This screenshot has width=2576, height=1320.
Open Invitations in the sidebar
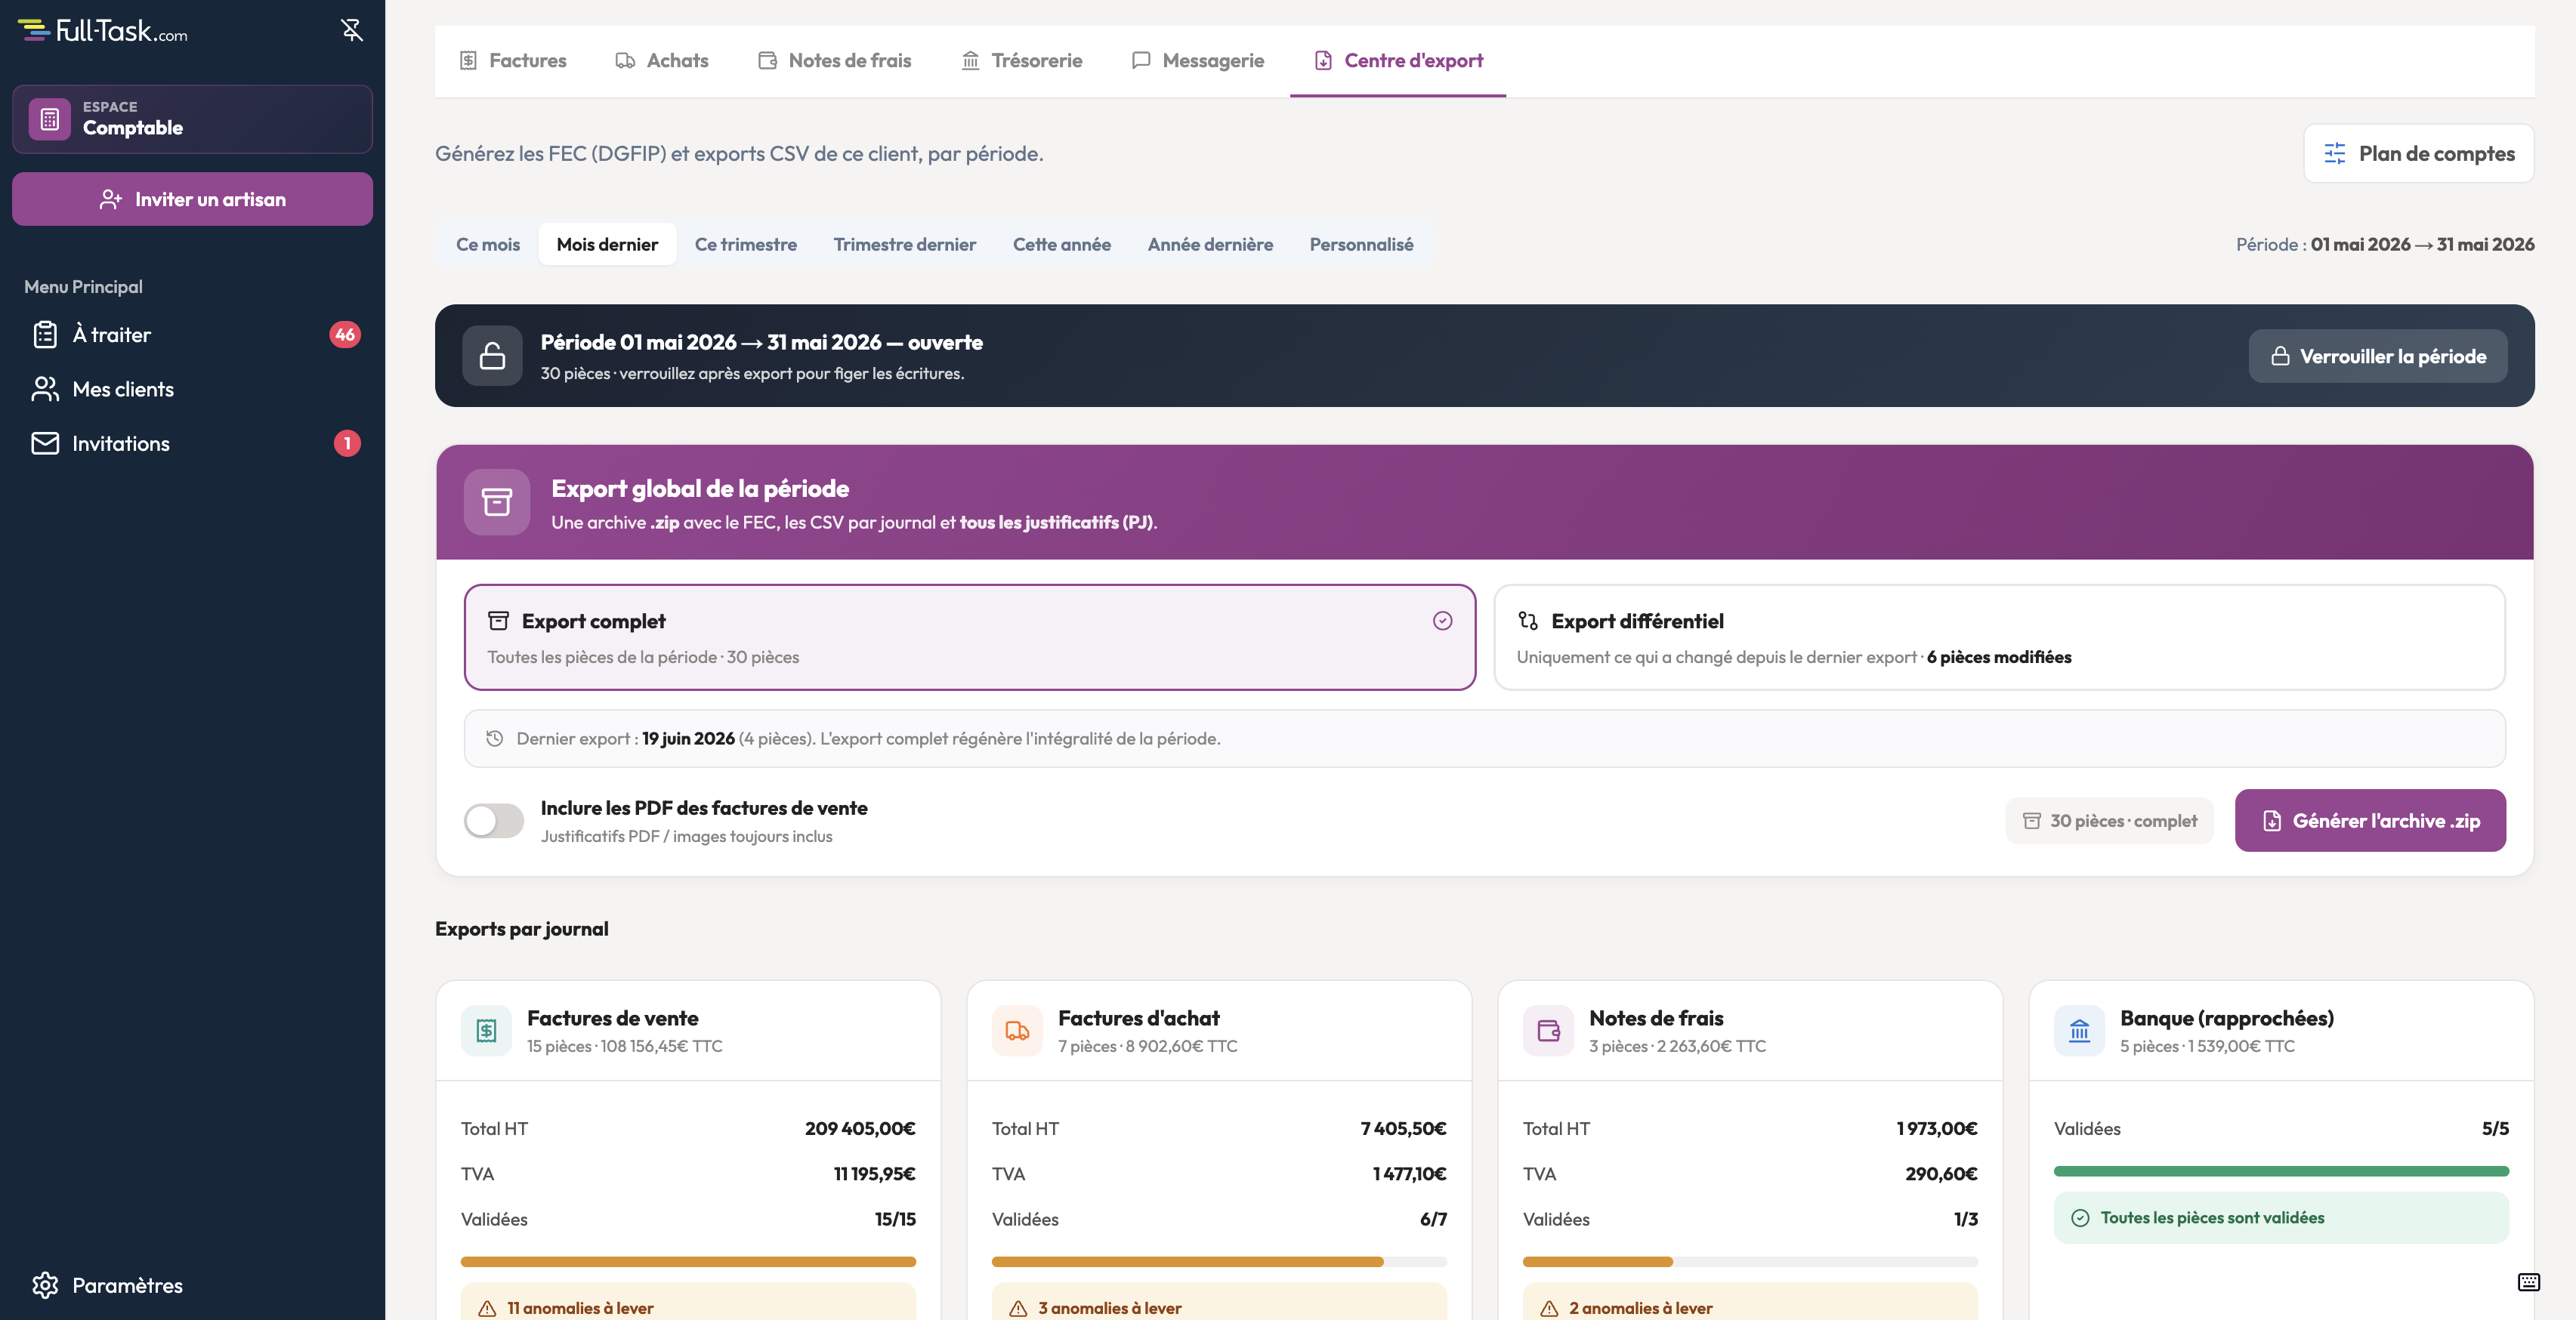pyautogui.click(x=192, y=443)
